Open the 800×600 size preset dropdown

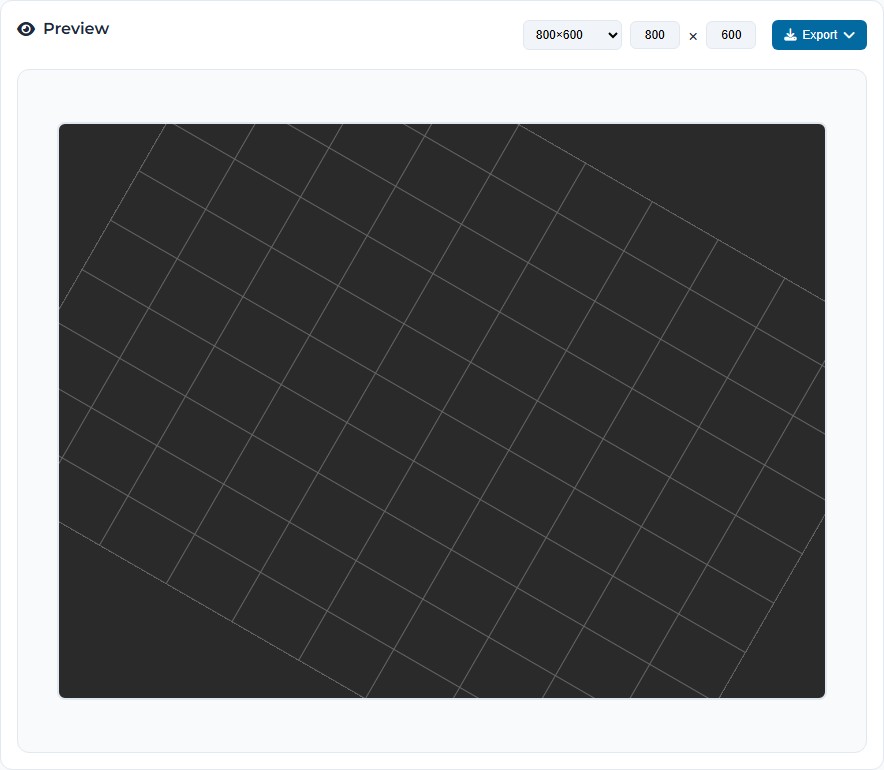click(x=572, y=35)
